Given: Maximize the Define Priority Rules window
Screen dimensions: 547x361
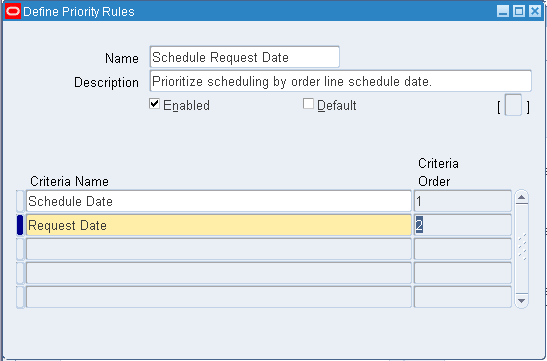Looking at the screenshot, I should tap(519, 11).
